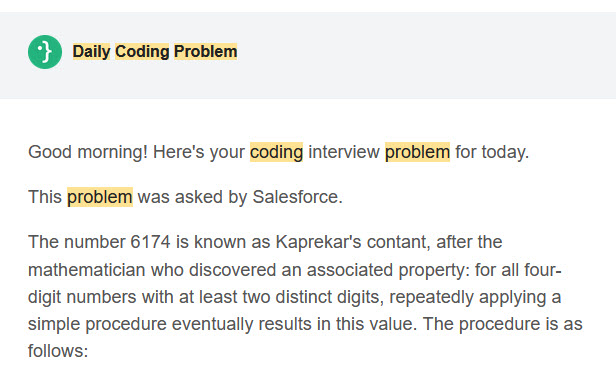Click the word "Salesforce" in the email body

pyautogui.click(x=297, y=197)
